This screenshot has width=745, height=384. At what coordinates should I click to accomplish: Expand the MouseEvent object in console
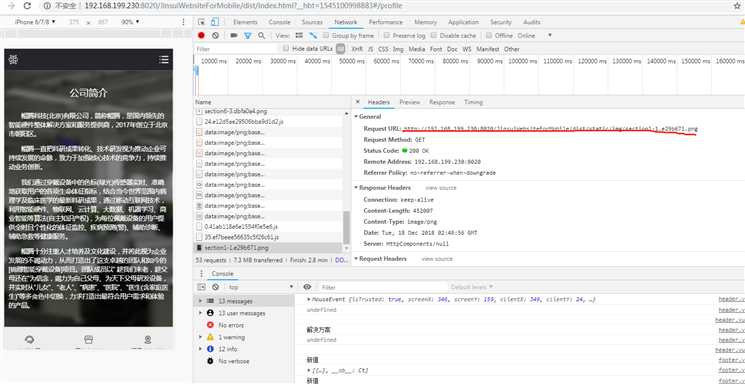[x=309, y=300]
